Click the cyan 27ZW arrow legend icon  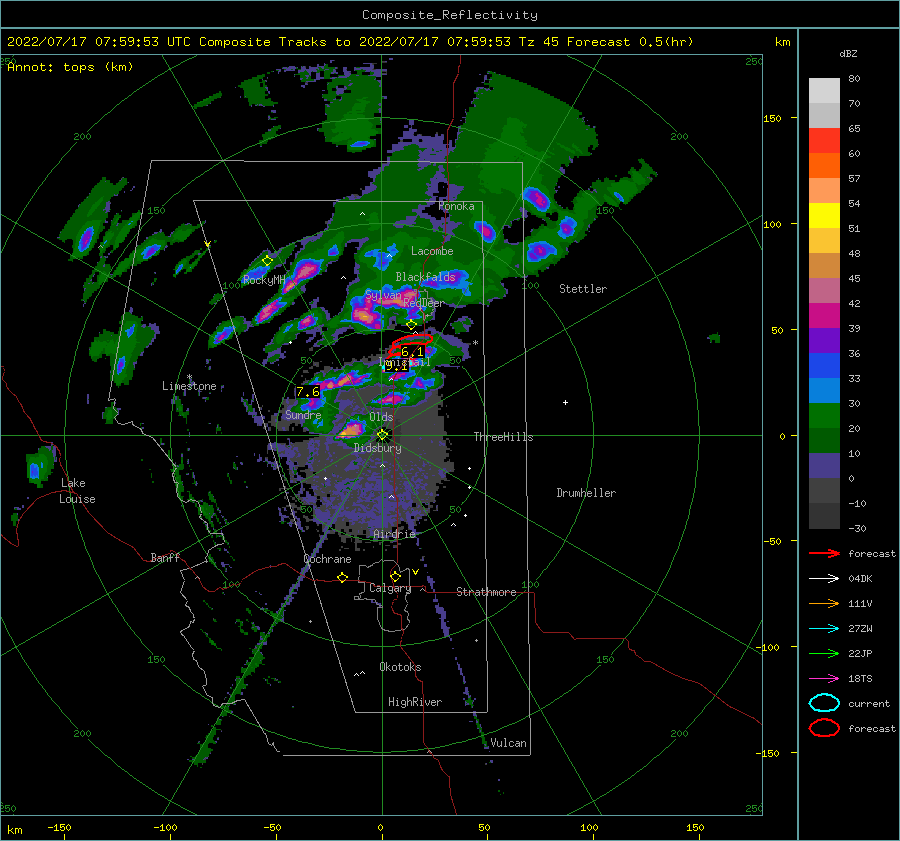[x=824, y=629]
